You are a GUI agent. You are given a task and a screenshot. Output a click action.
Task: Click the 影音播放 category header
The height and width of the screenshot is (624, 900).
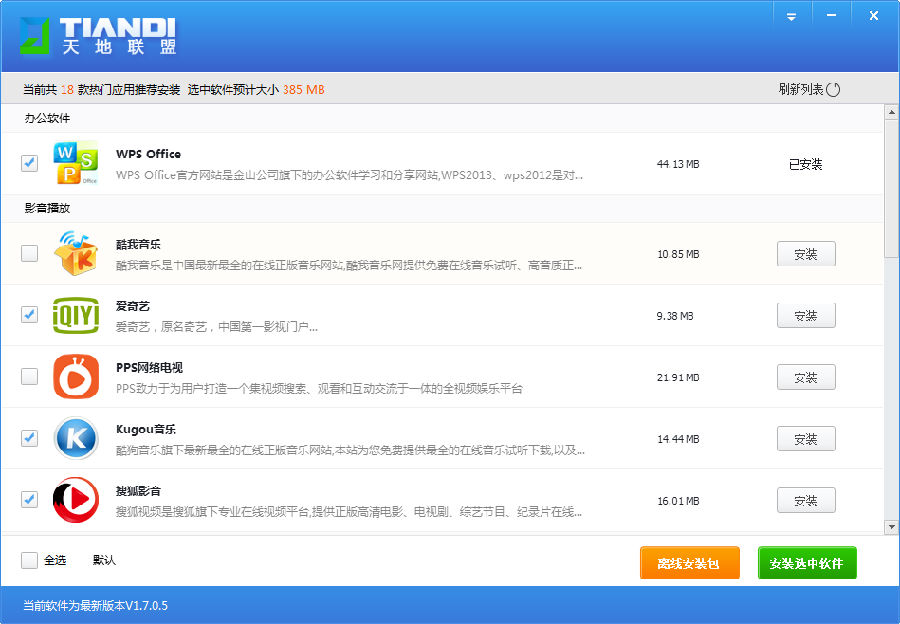point(48,208)
